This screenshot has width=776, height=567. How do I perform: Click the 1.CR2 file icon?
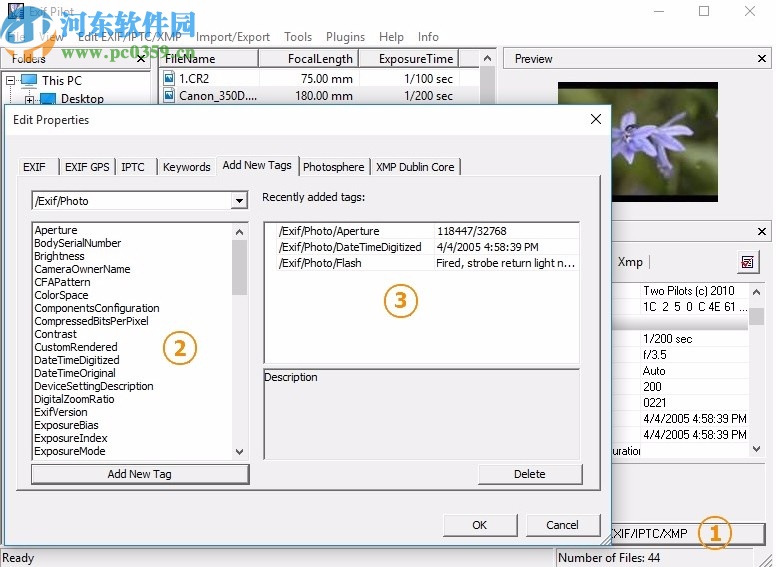169,78
